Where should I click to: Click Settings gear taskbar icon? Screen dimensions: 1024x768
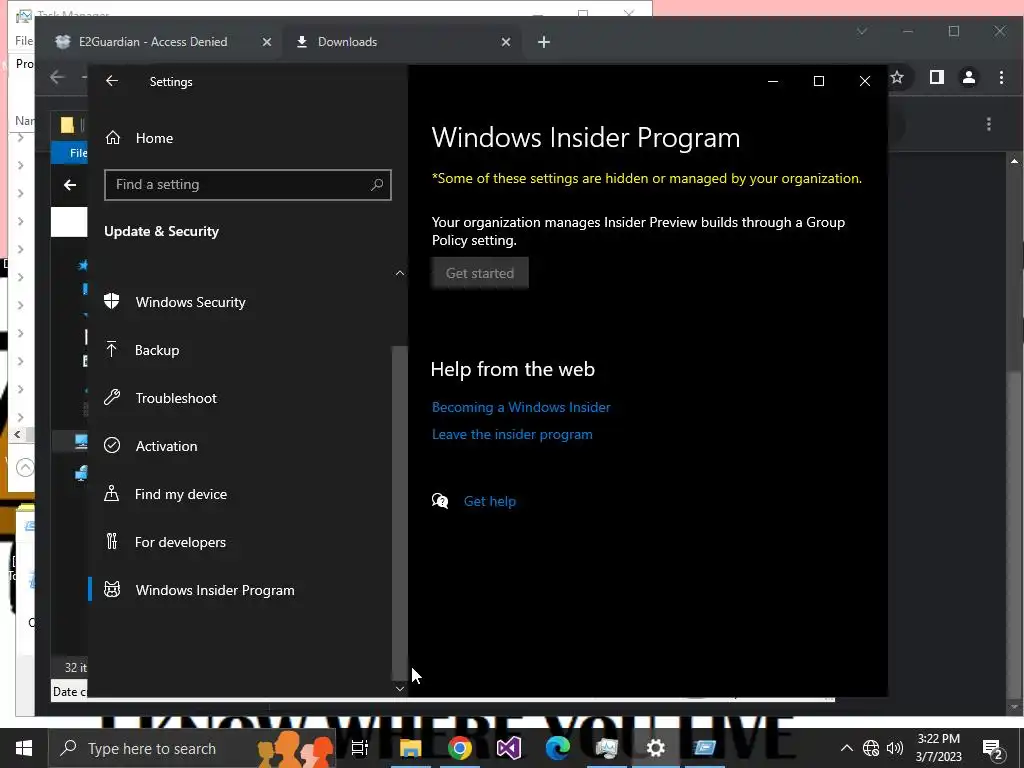656,748
